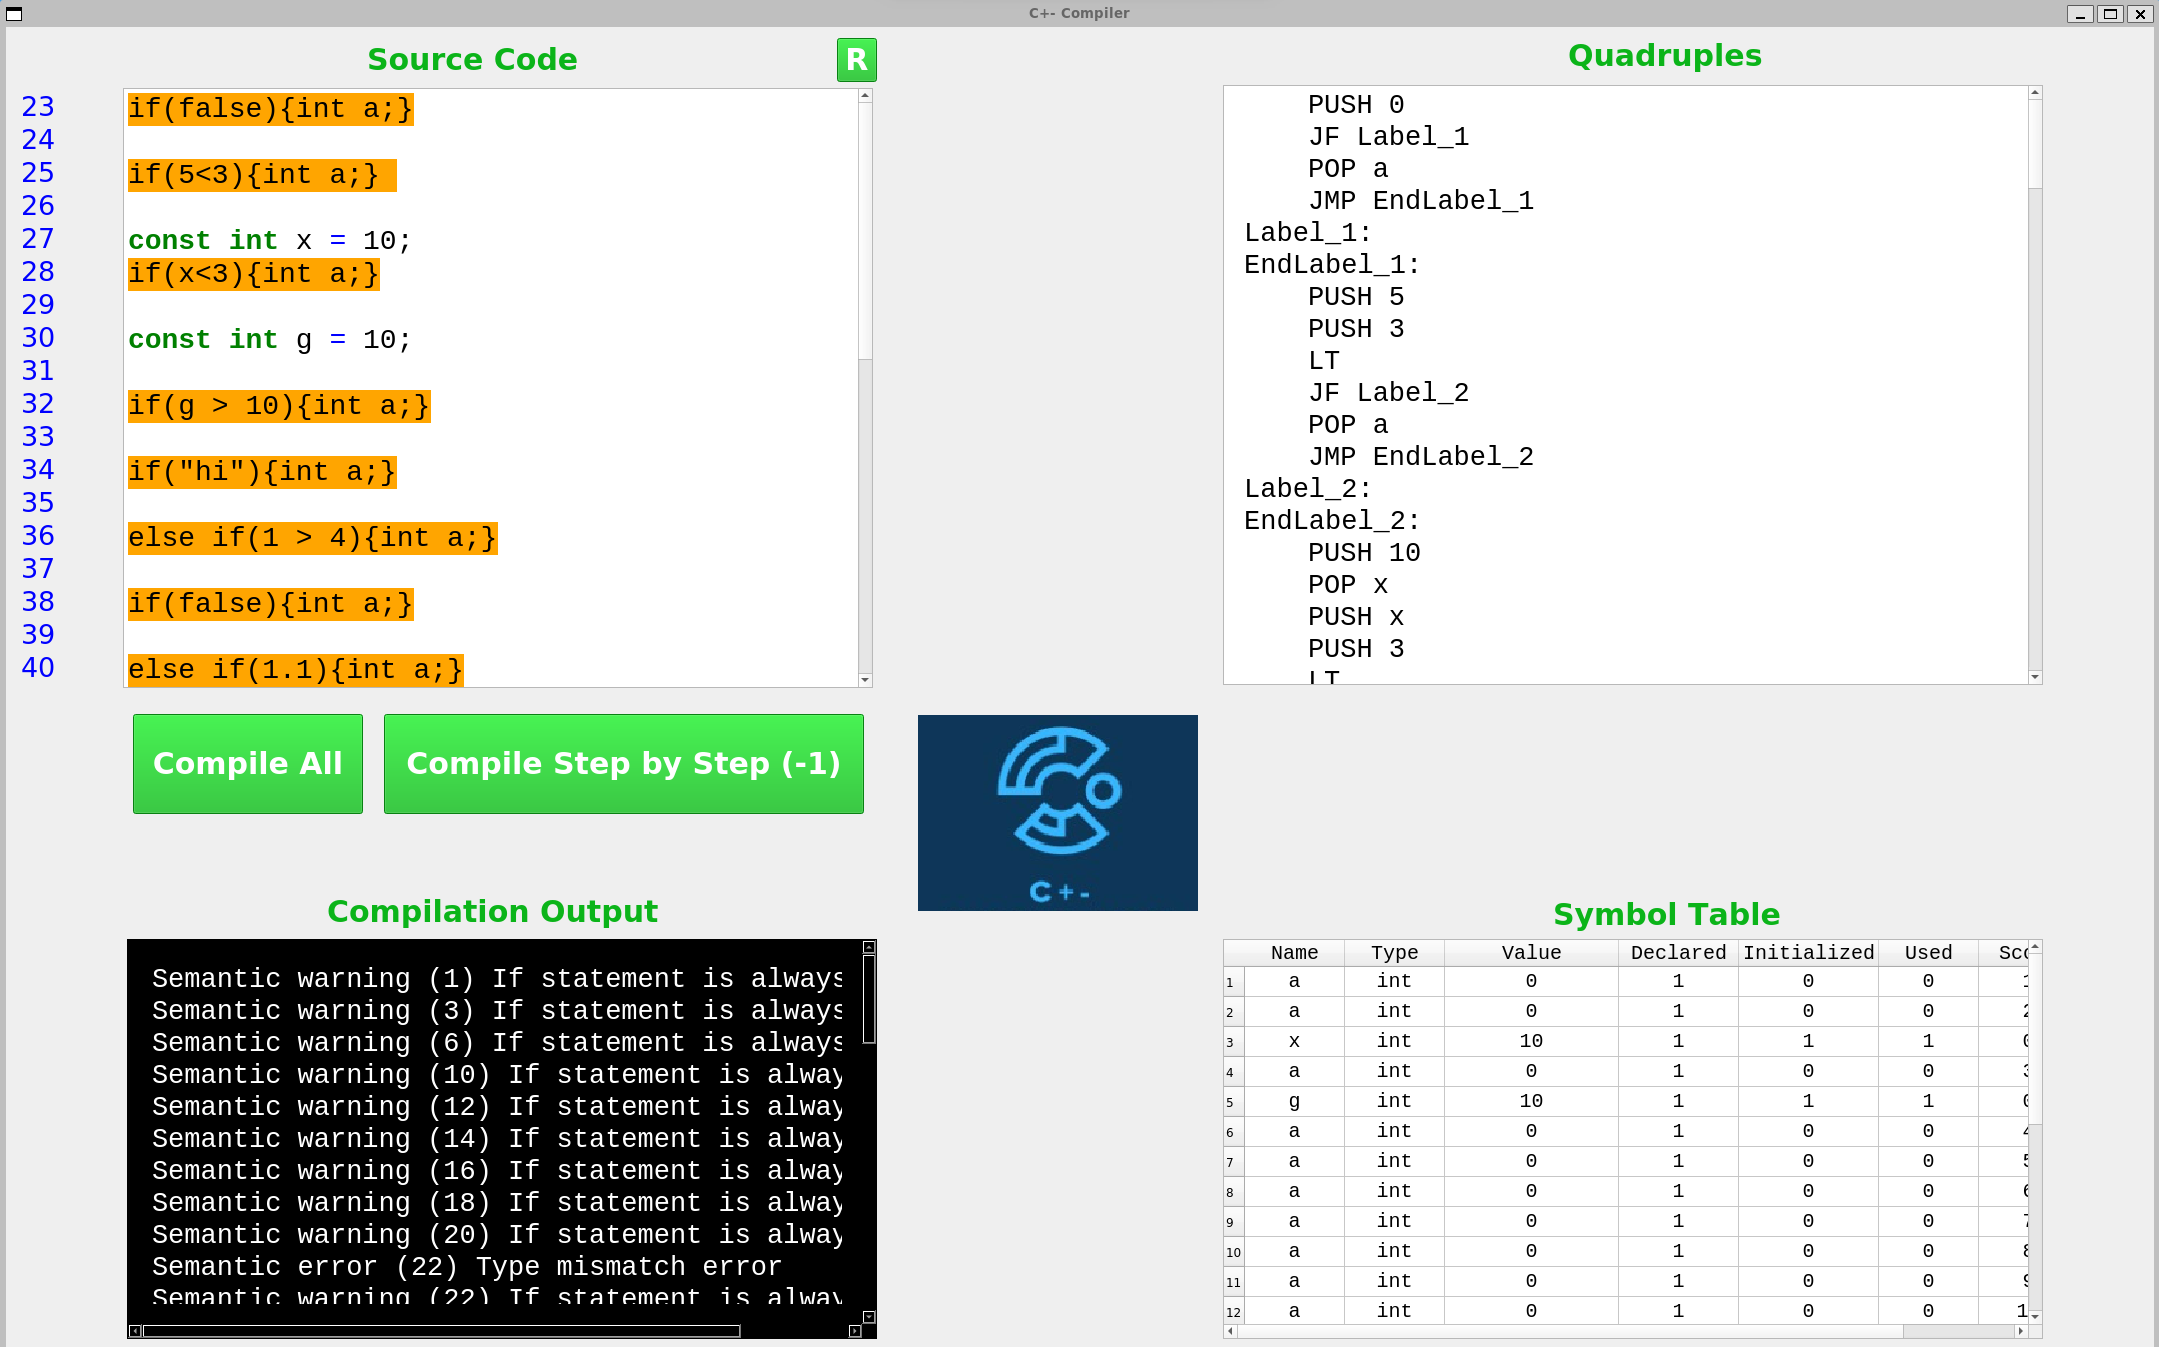Click the Symbol Table Initialized column header
The image size is (2159, 1347).
tap(1808, 950)
